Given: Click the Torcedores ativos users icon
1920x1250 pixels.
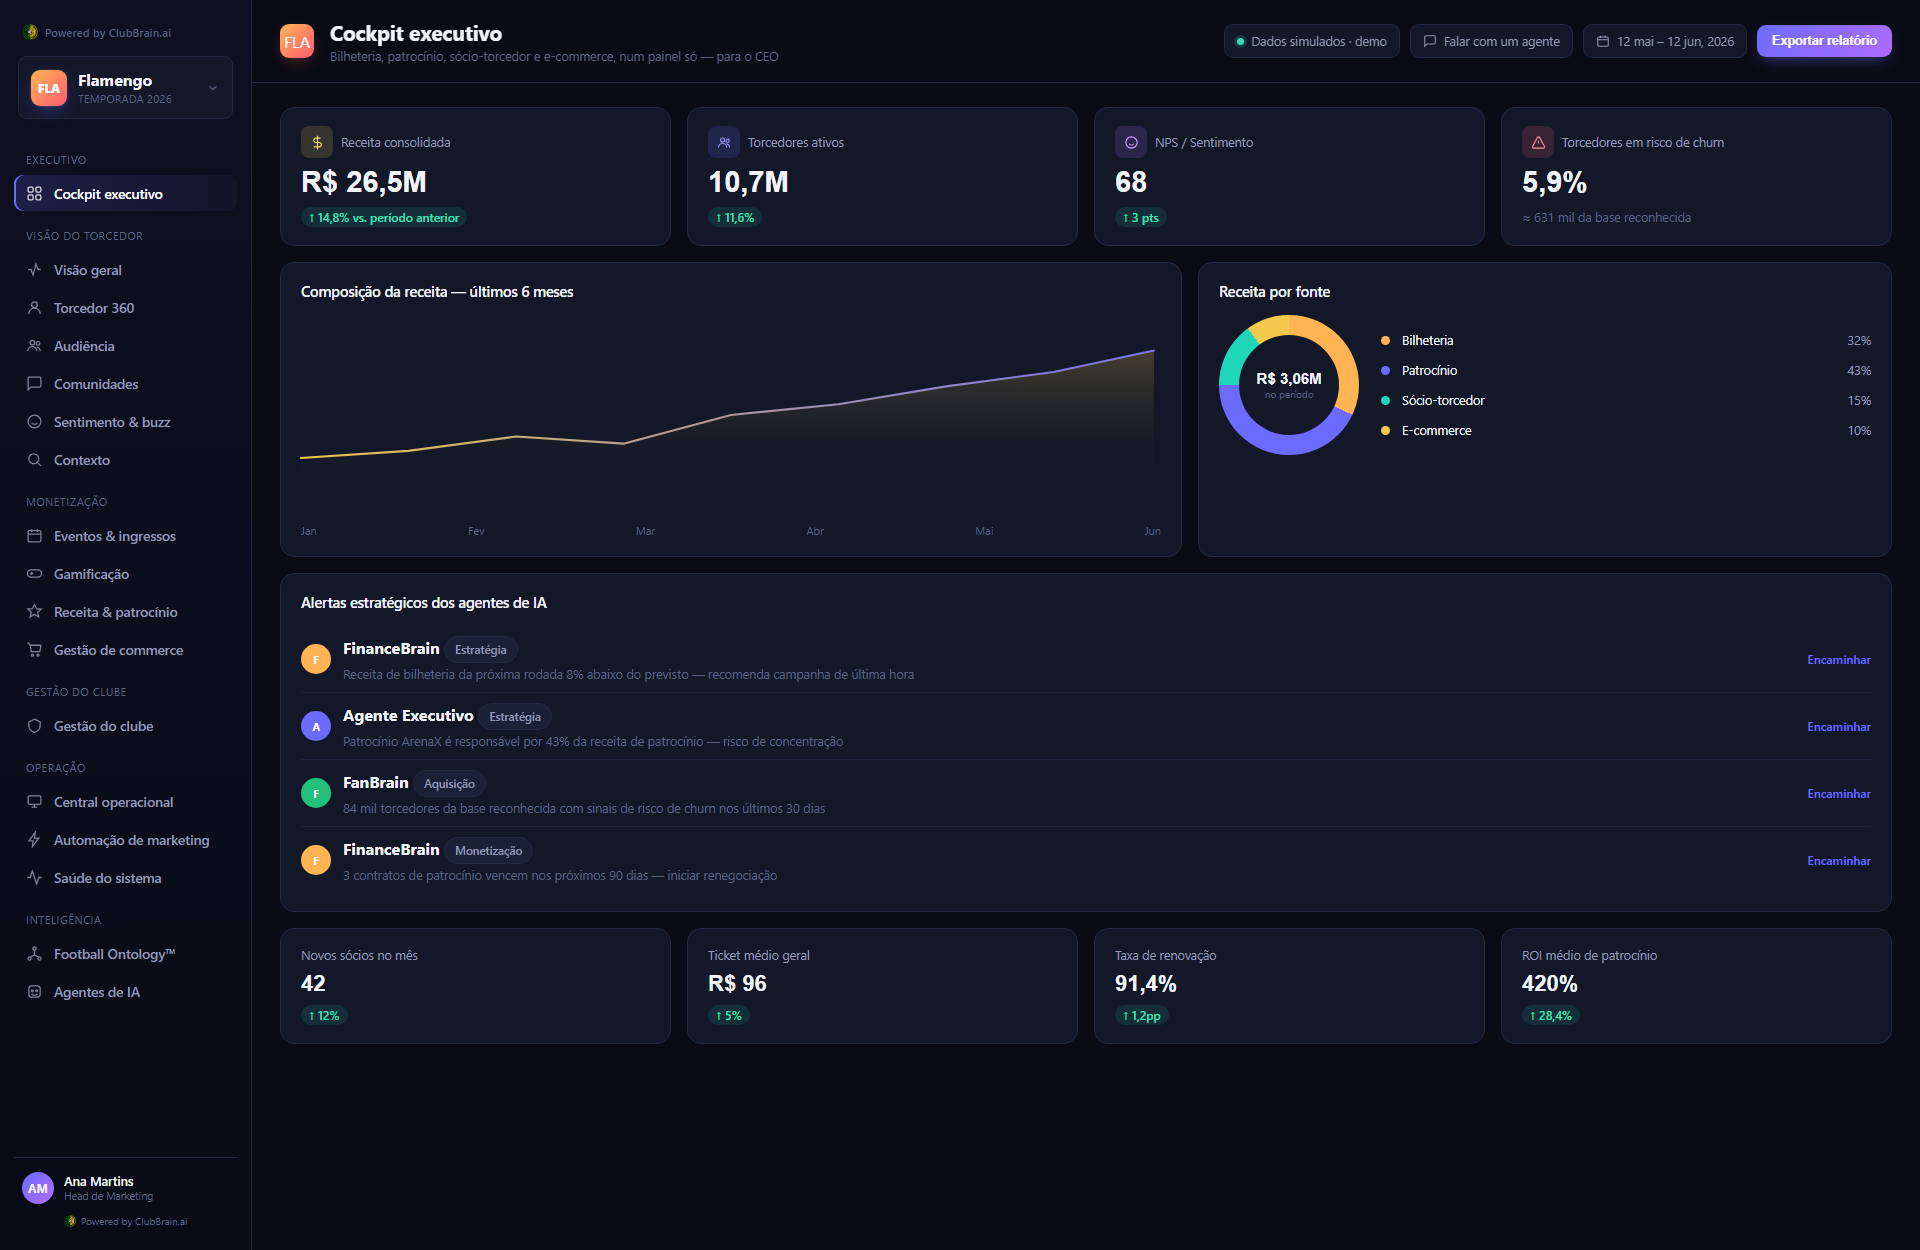Looking at the screenshot, I should click(724, 142).
